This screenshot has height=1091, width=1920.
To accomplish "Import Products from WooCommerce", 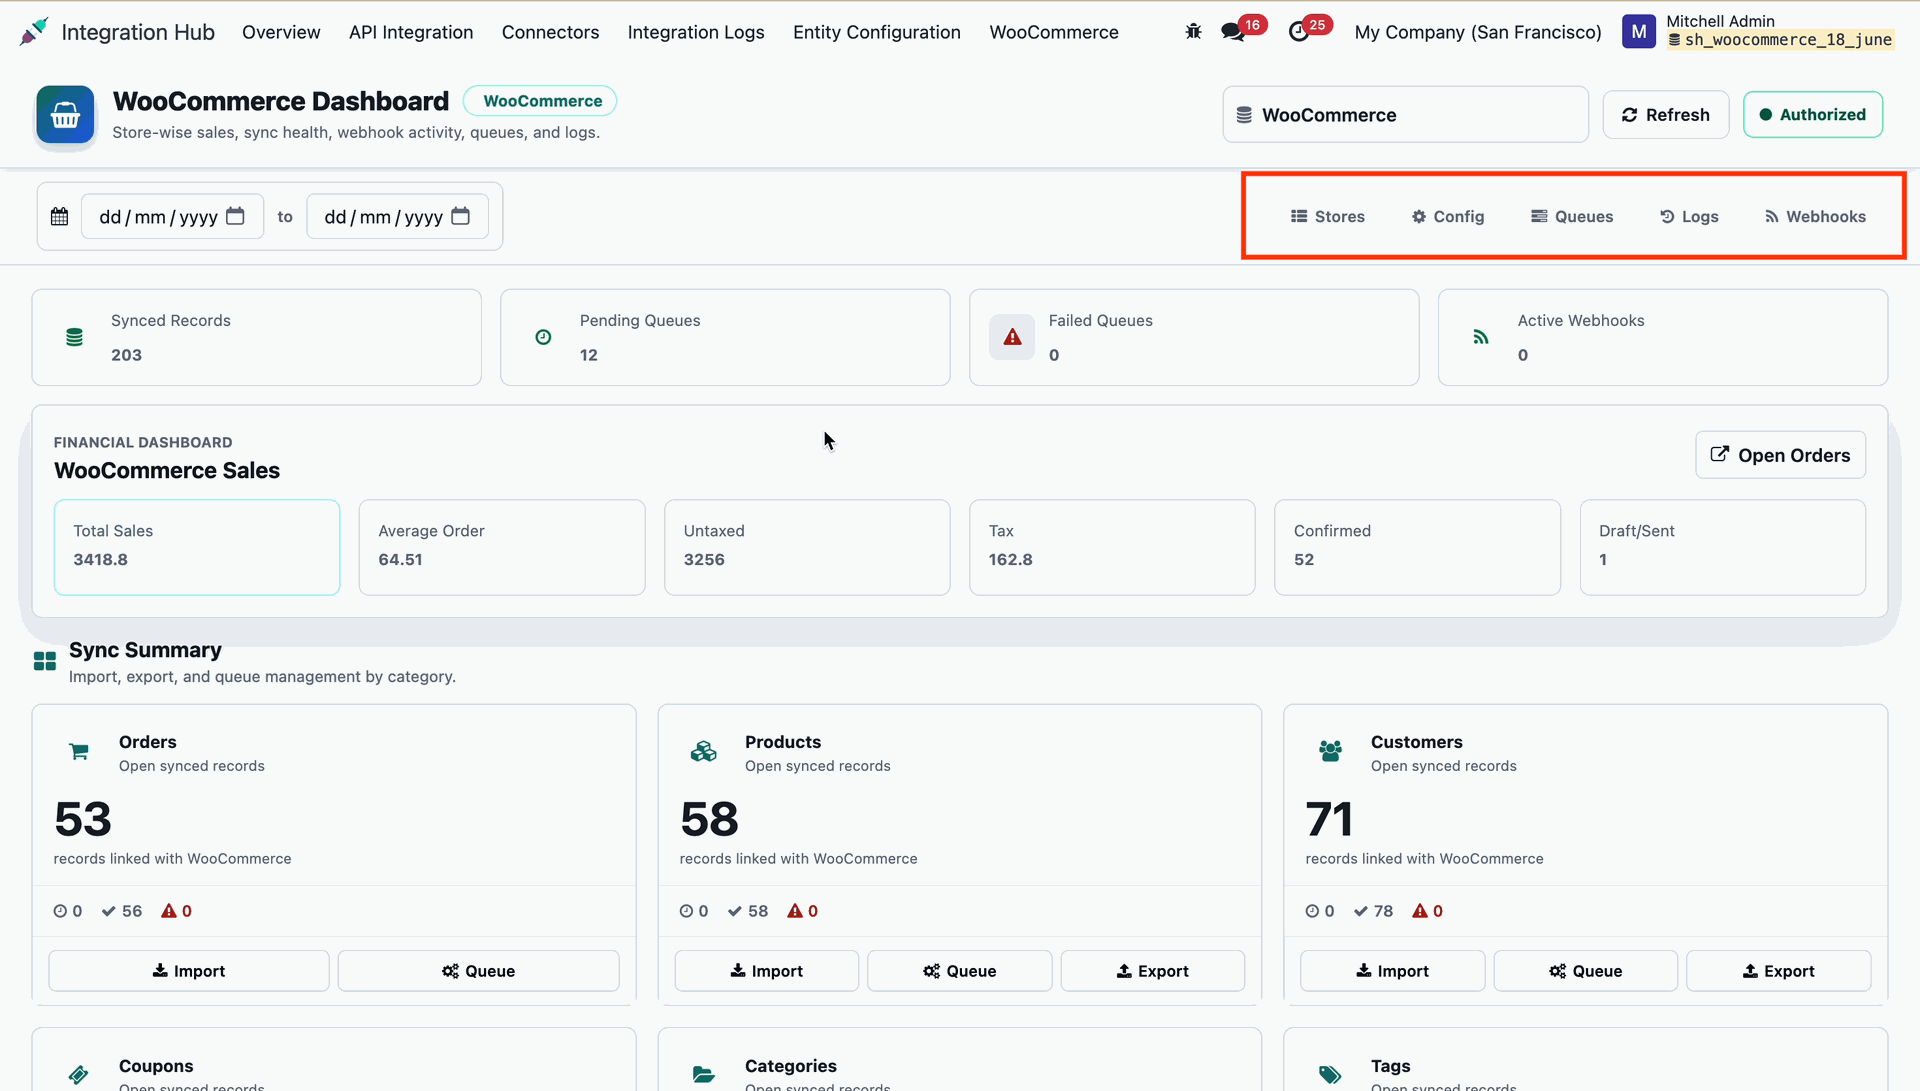I will [766, 971].
